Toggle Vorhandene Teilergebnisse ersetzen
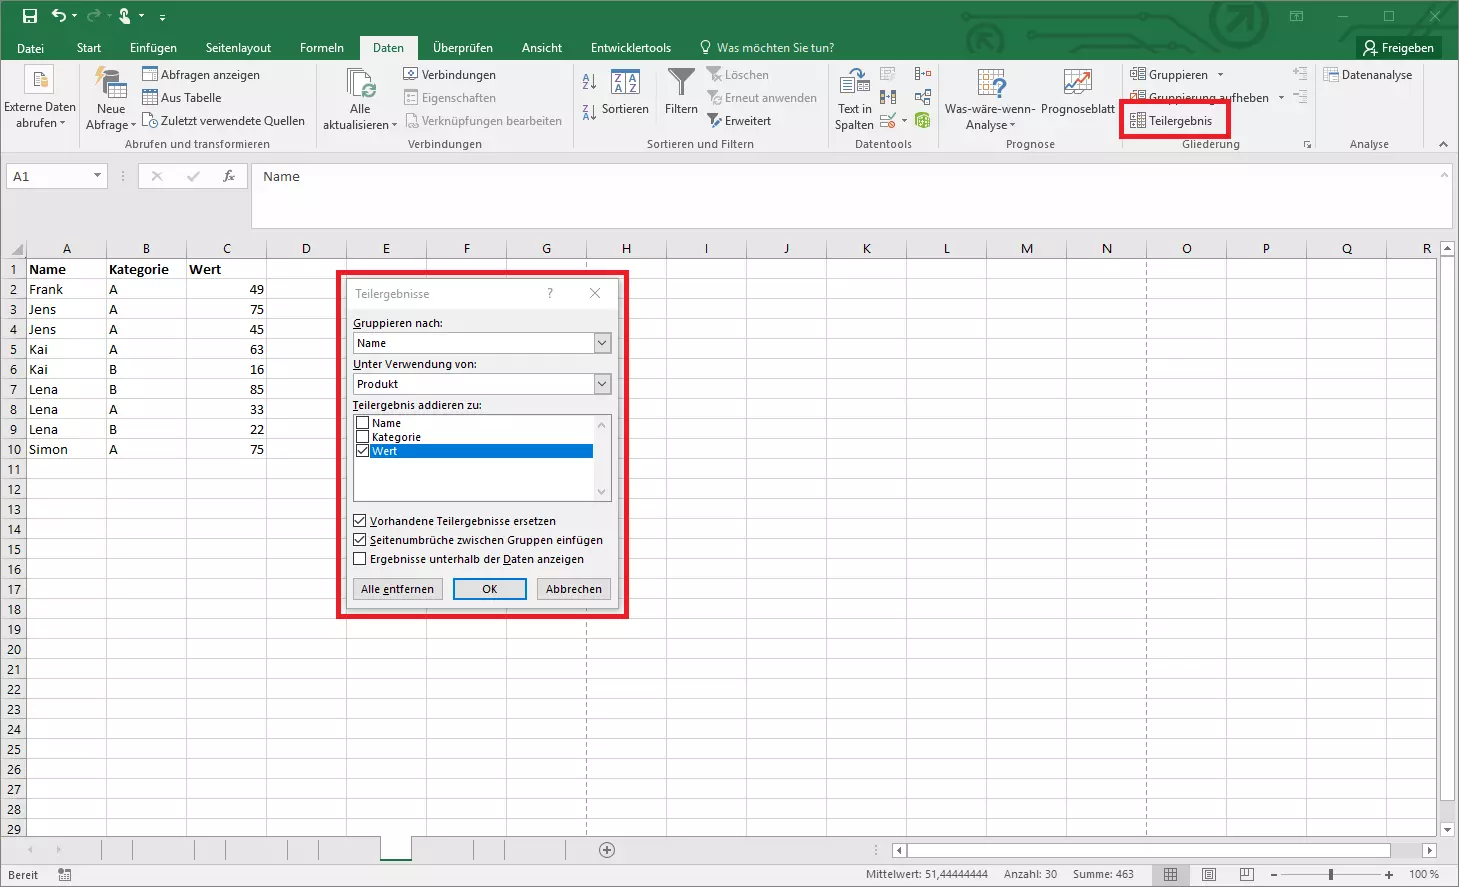1459x887 pixels. coord(360,521)
